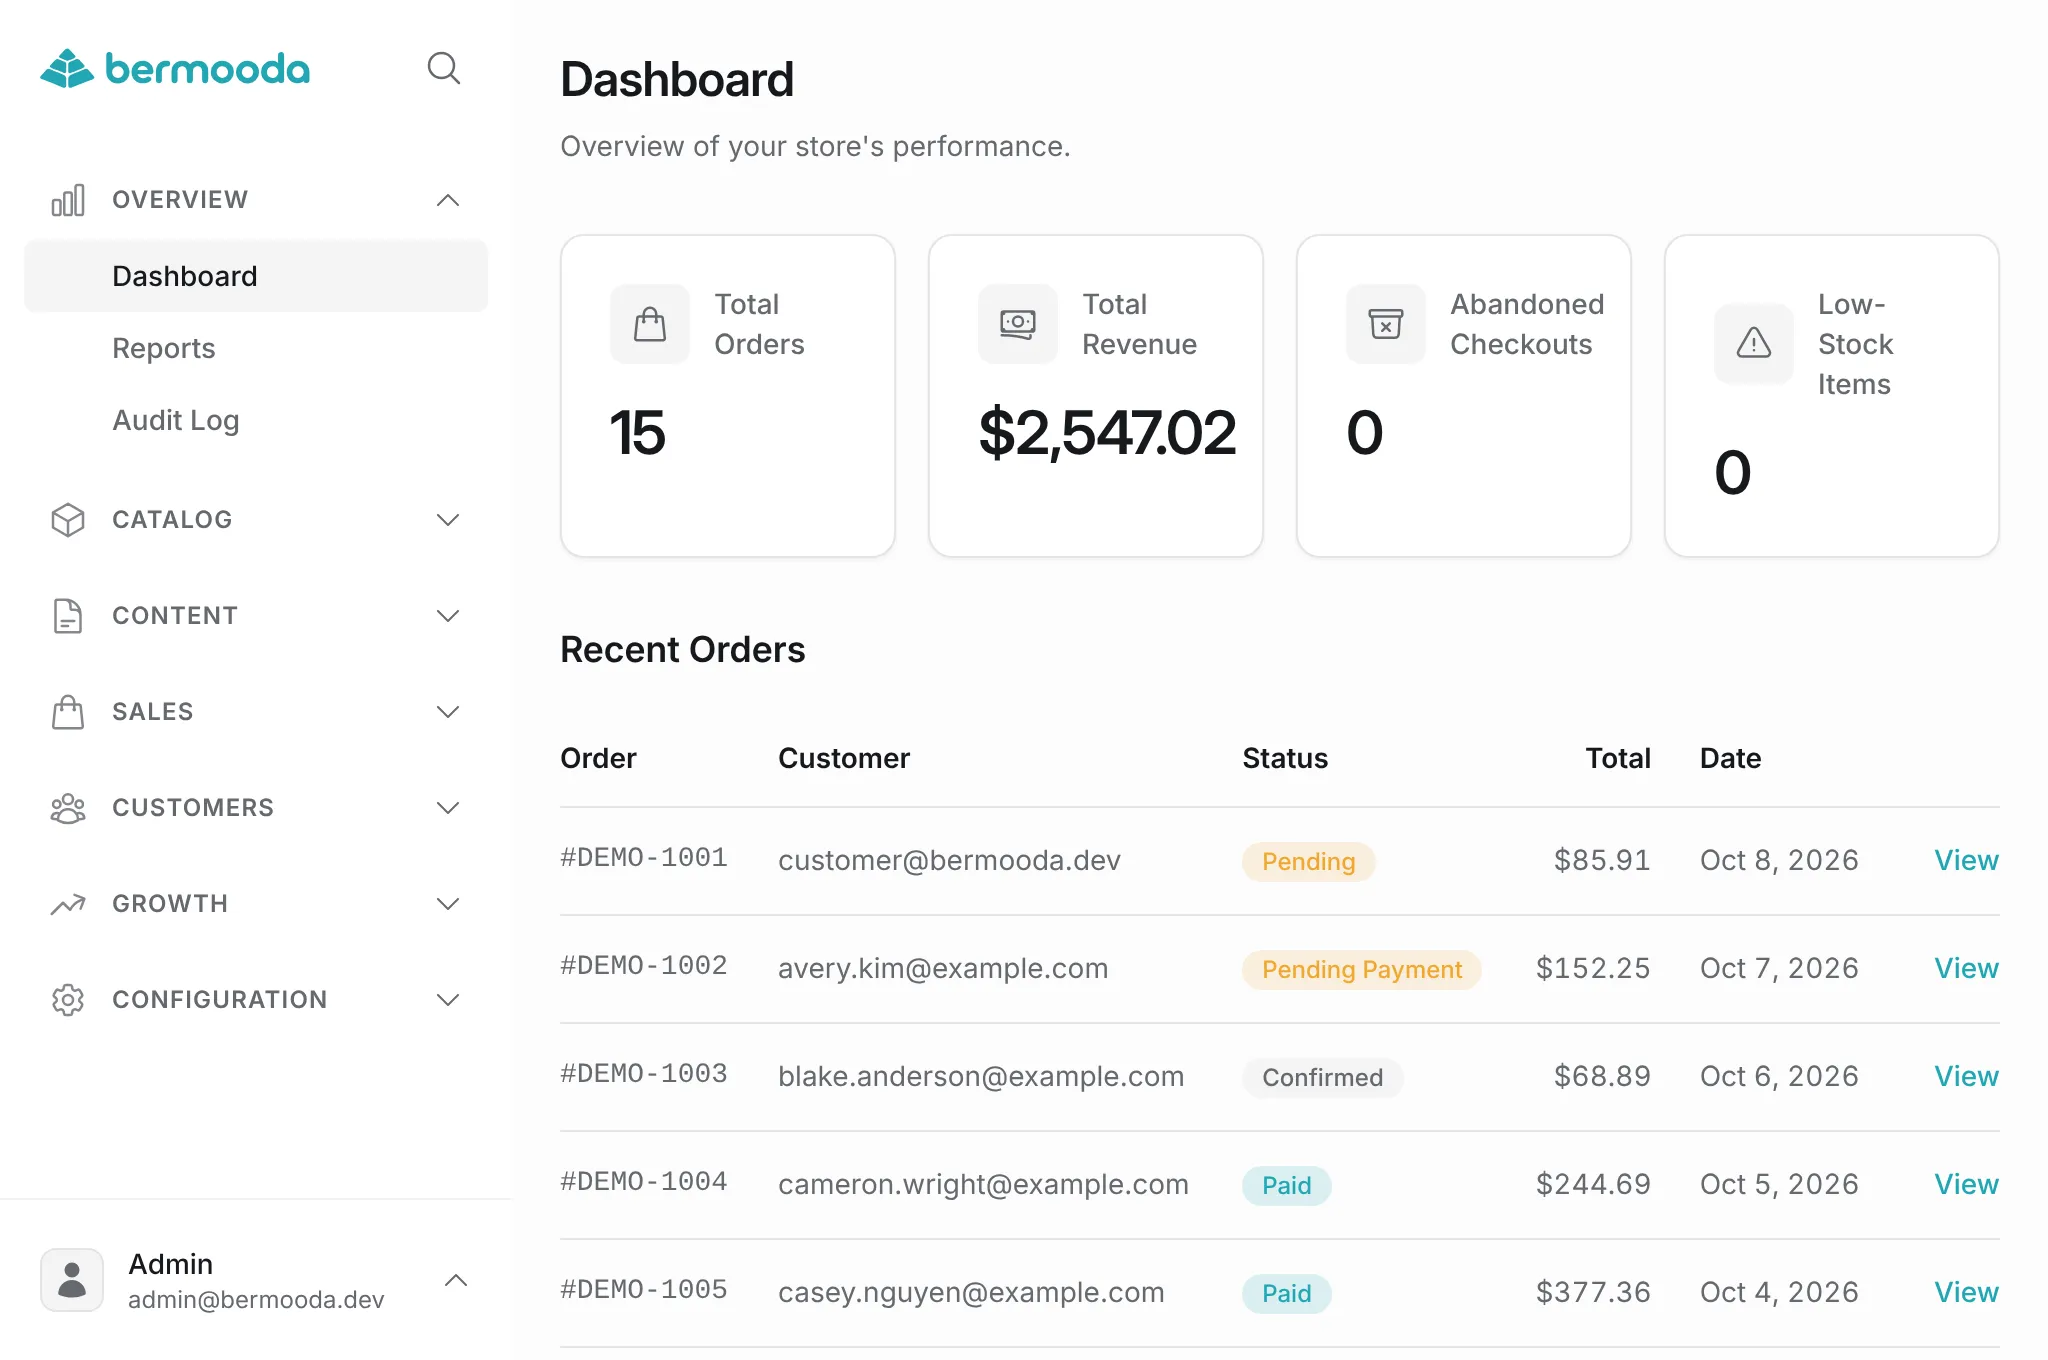This screenshot has height=1360, width=2048.
Task: Click the Content document icon
Action: pos(68,616)
